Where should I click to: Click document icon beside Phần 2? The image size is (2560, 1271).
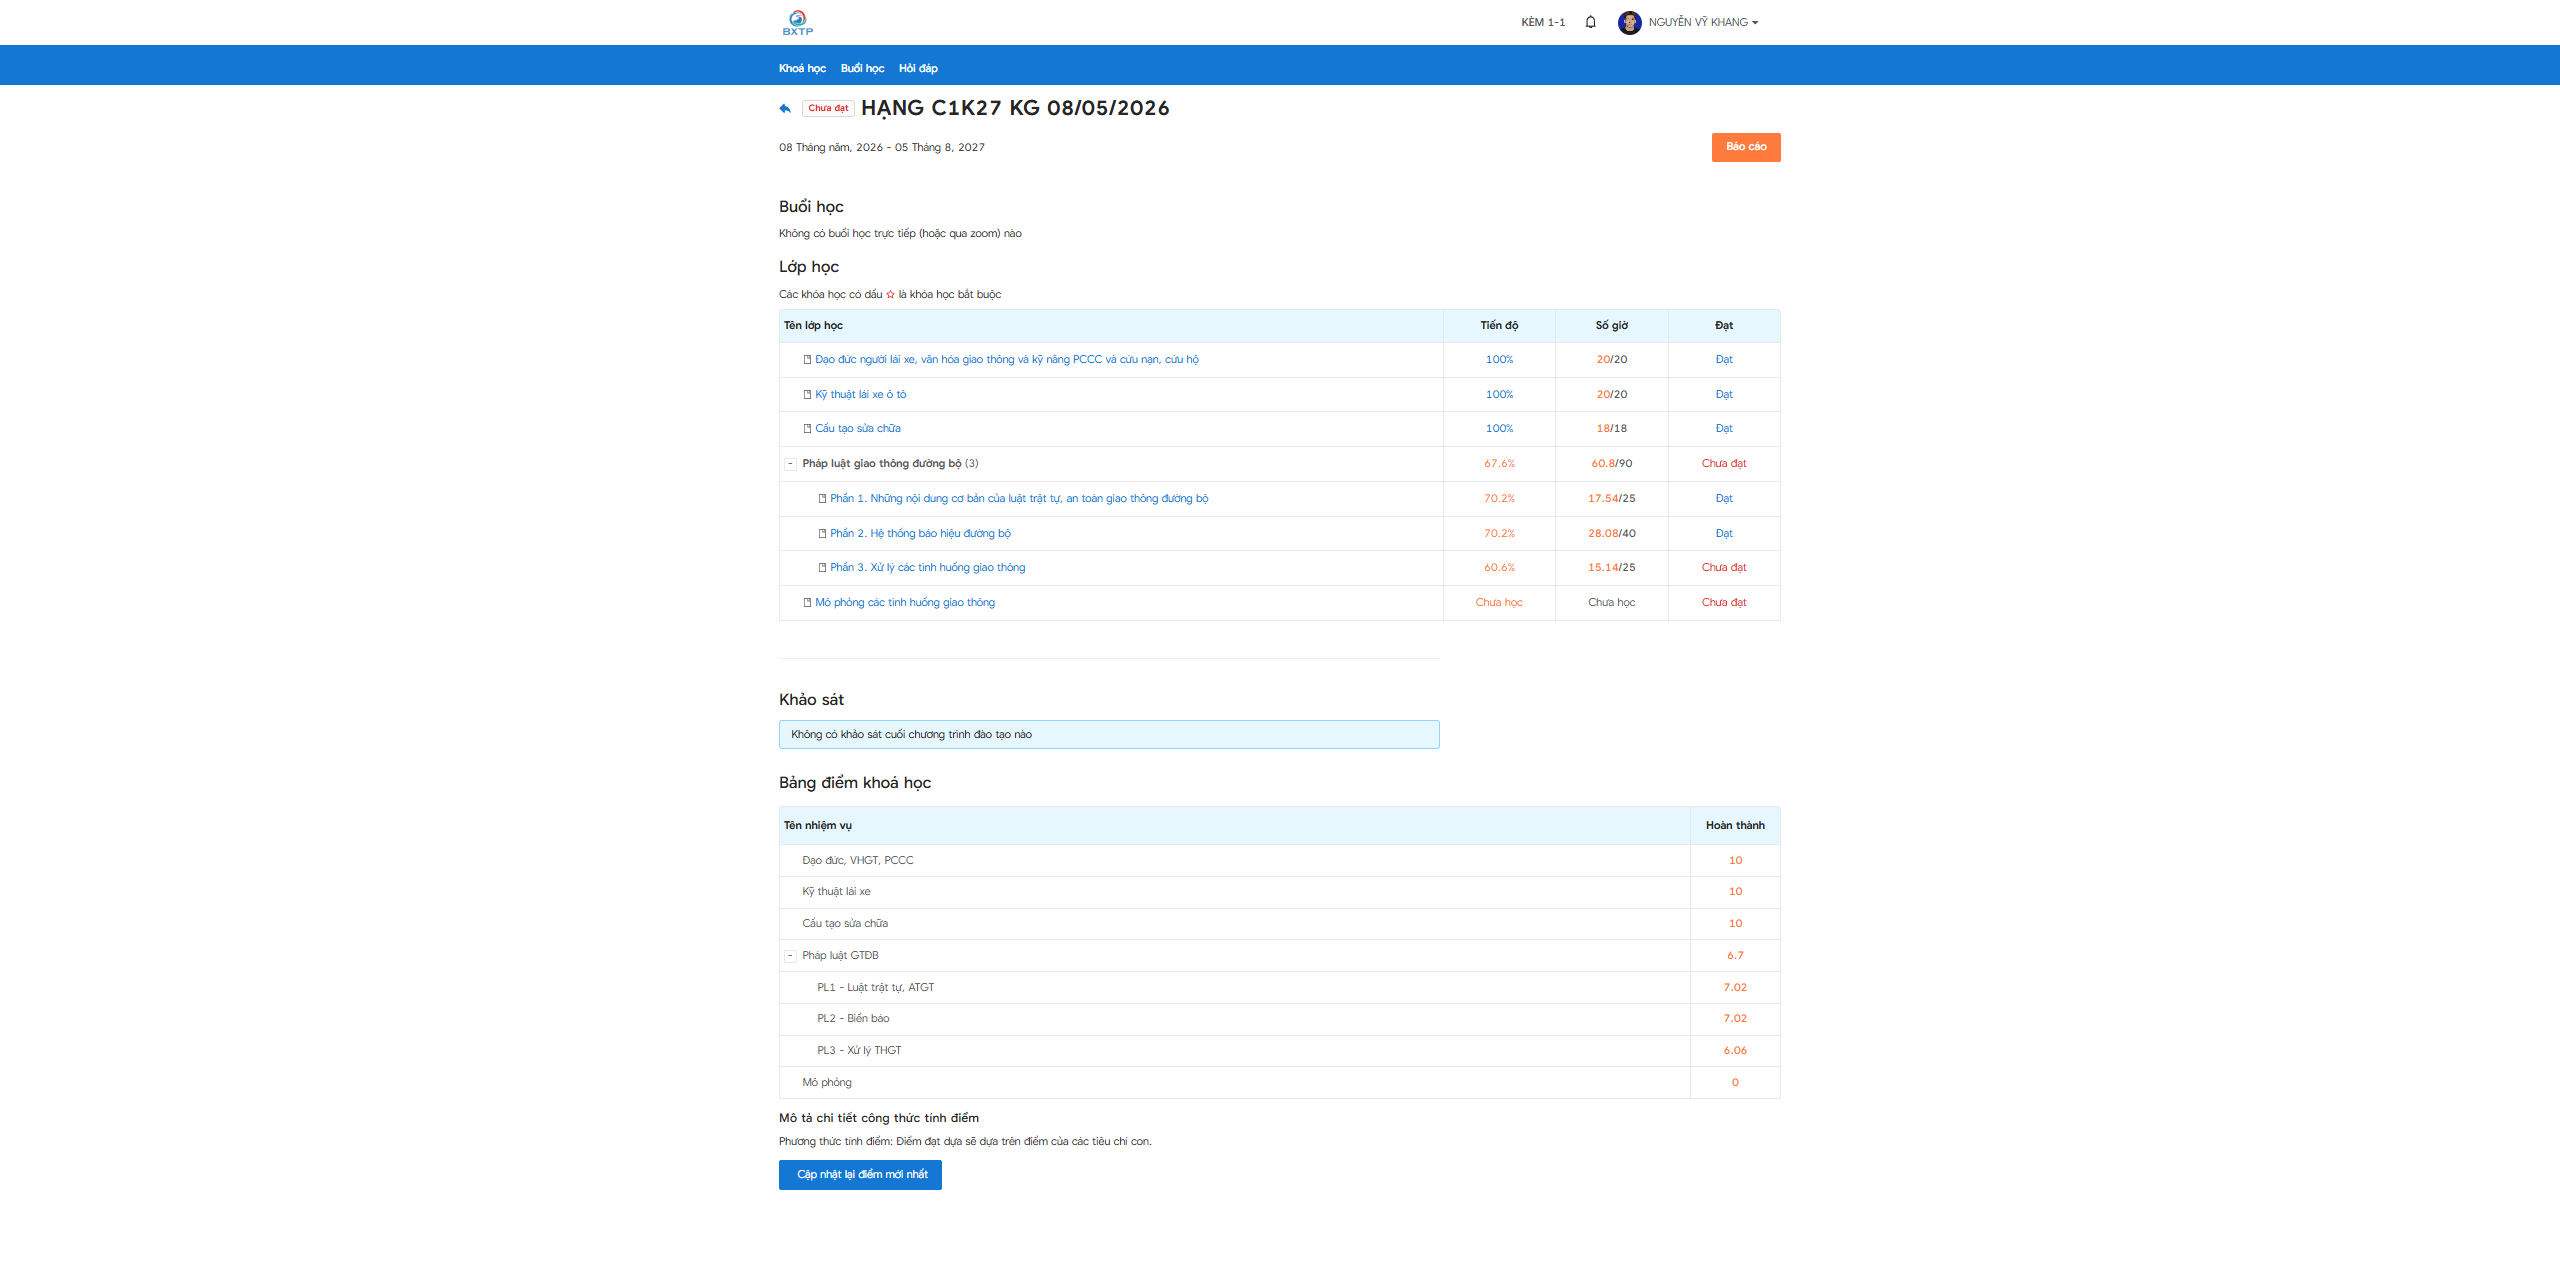click(822, 534)
